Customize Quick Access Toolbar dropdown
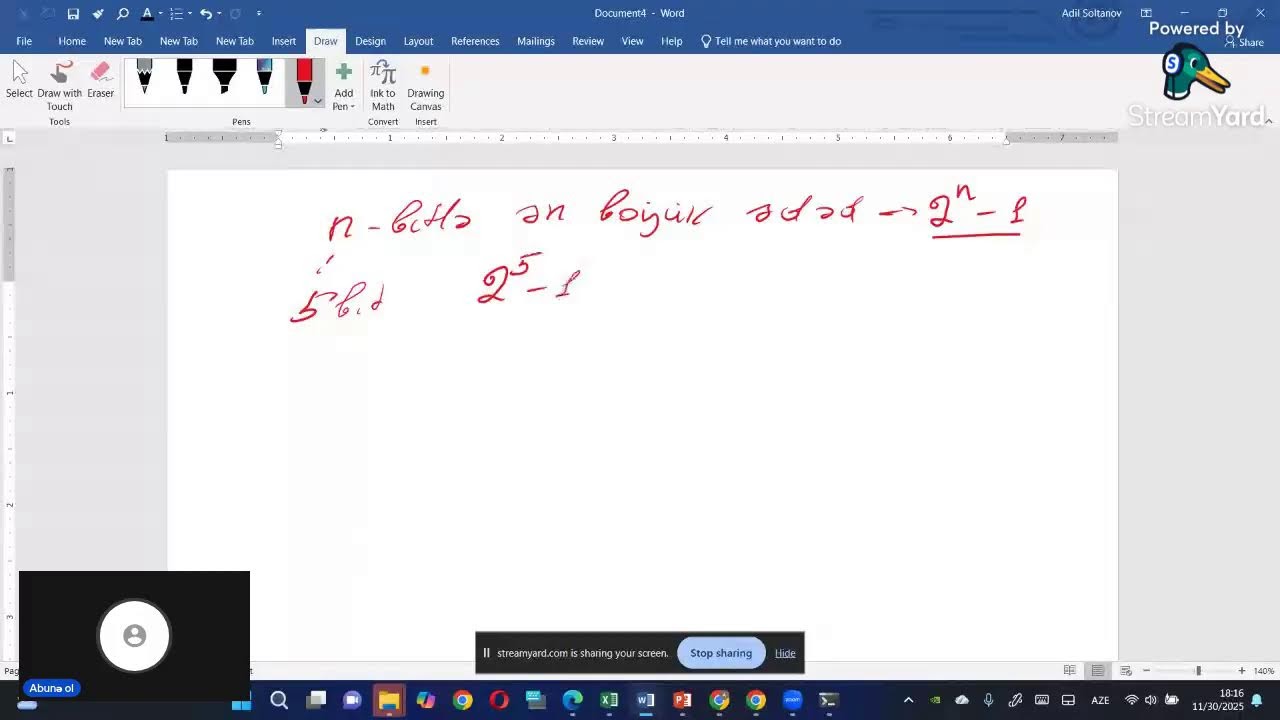The width and height of the screenshot is (1280, 720). (x=259, y=14)
